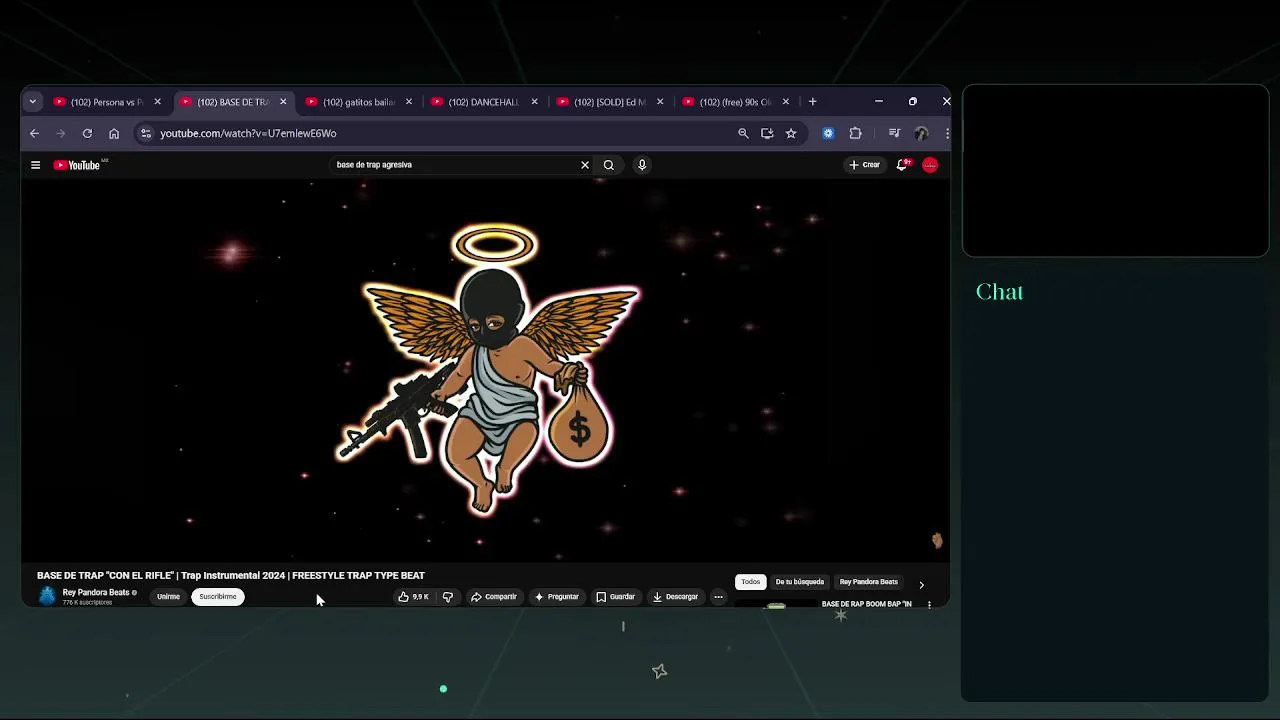This screenshot has width=1280, height=720.
Task: Select the Rey Pandora Beats chip
Action: 869,582
